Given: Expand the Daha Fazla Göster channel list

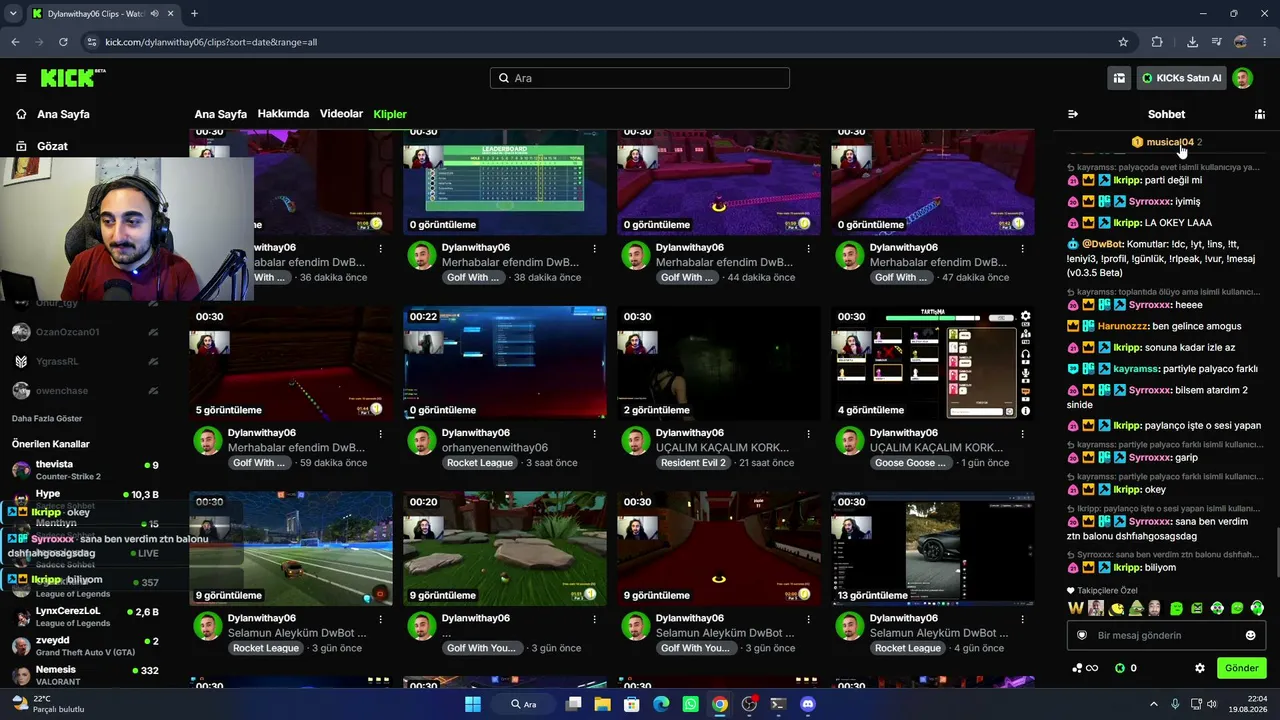Looking at the screenshot, I should coord(47,418).
